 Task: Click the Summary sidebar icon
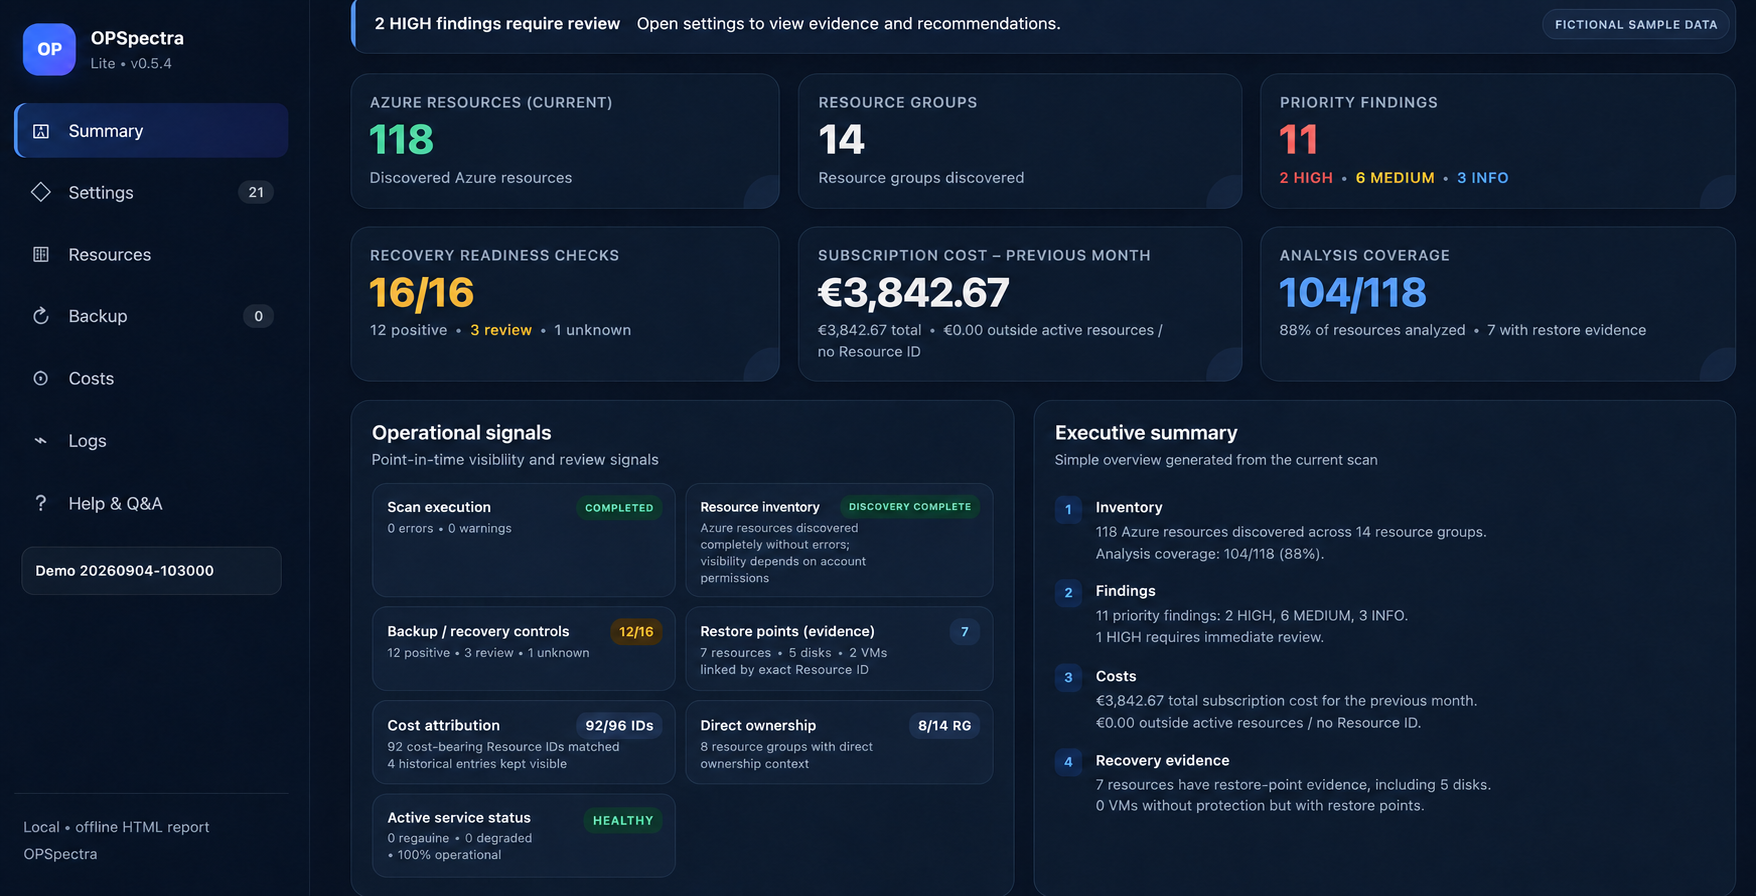pos(41,131)
